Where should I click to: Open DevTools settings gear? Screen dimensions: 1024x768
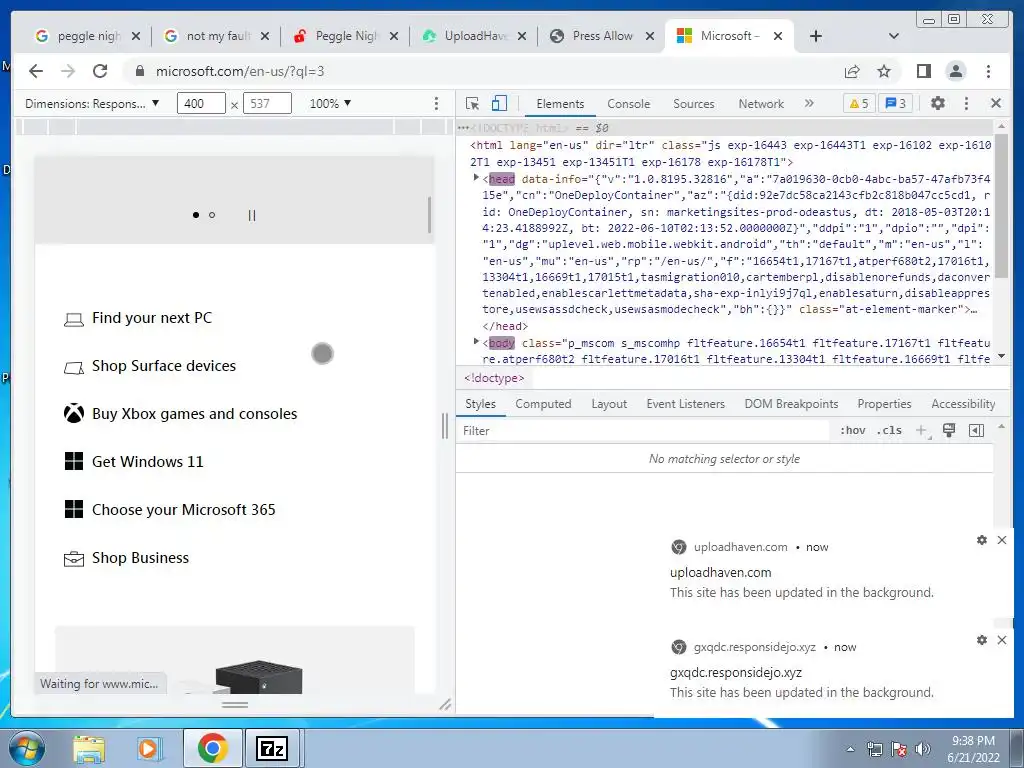tap(938, 103)
